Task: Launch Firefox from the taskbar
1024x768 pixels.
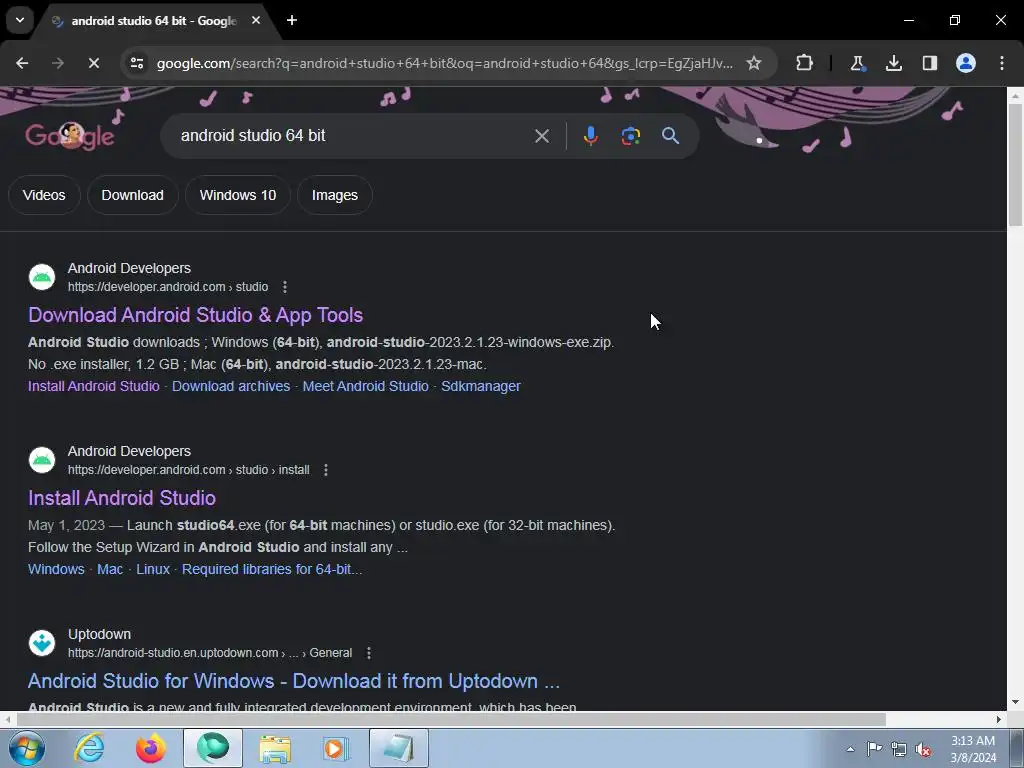Action: coord(151,748)
